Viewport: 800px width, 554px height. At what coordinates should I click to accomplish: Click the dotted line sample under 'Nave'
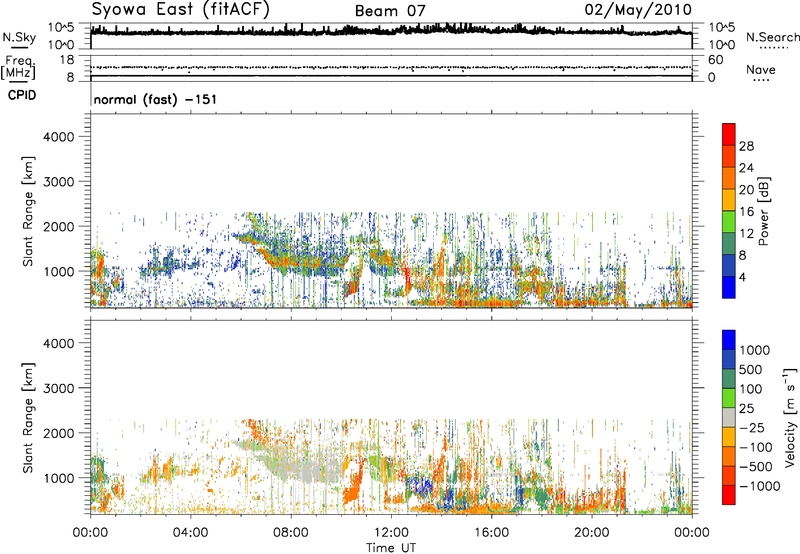tap(761, 80)
